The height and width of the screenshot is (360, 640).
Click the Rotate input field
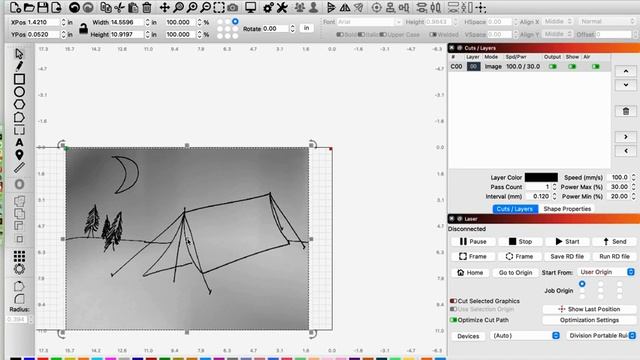pyautogui.click(x=276, y=29)
